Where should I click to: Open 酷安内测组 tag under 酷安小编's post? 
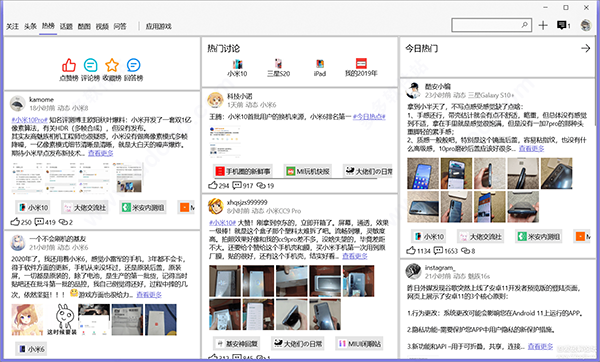click(538, 236)
